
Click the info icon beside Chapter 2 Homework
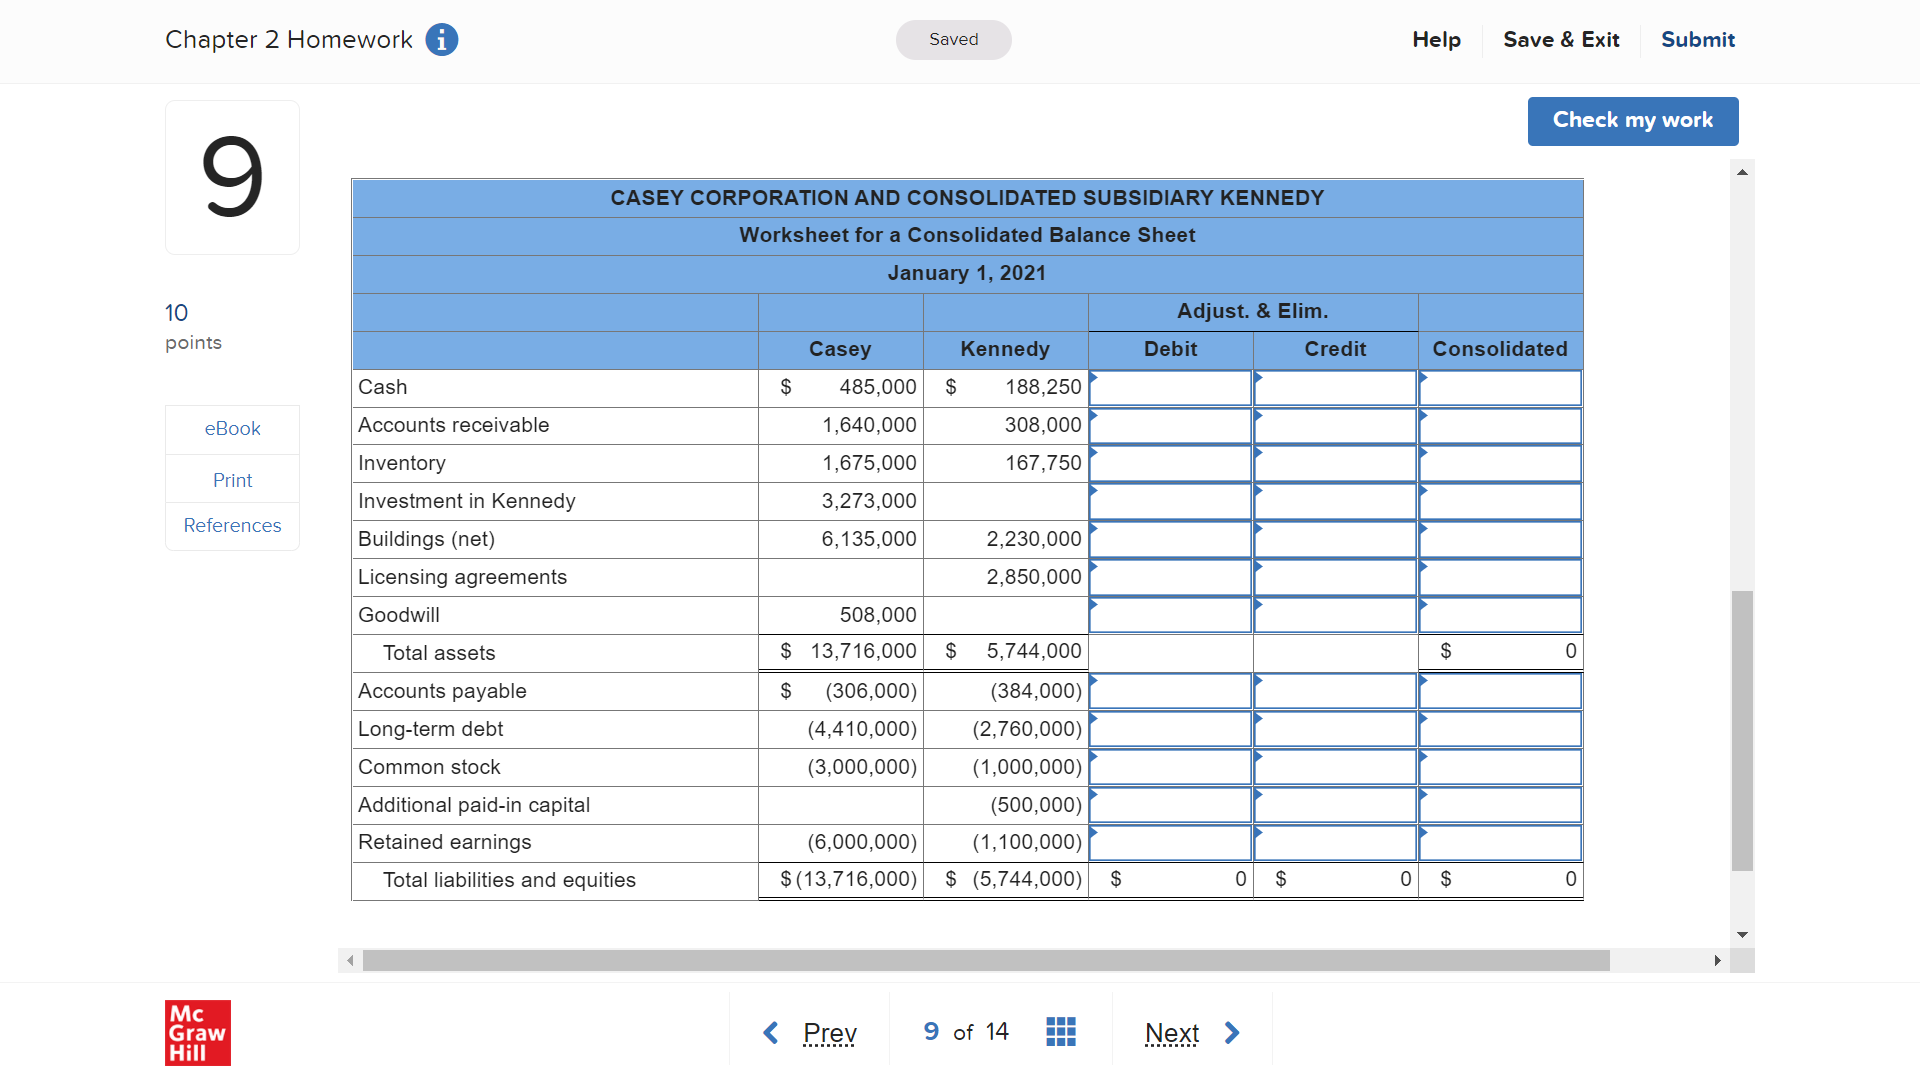441,40
